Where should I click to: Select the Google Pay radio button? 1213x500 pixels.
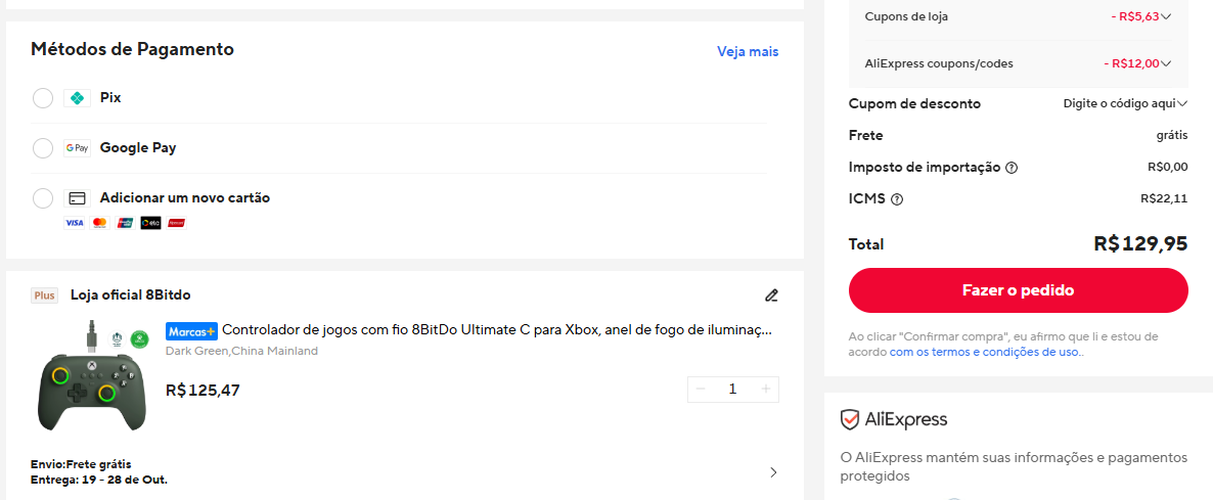tap(43, 148)
